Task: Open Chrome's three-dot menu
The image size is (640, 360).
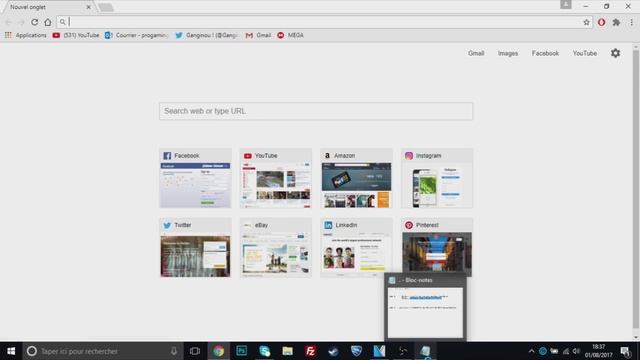Action: click(x=631, y=22)
